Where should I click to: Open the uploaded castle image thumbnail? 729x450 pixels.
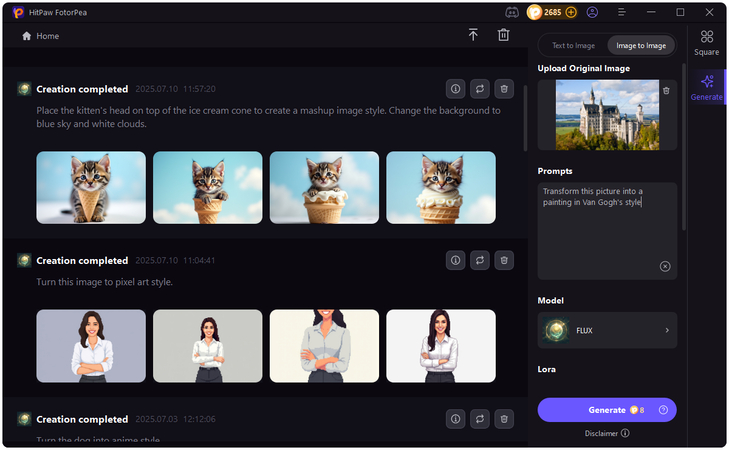pos(607,115)
